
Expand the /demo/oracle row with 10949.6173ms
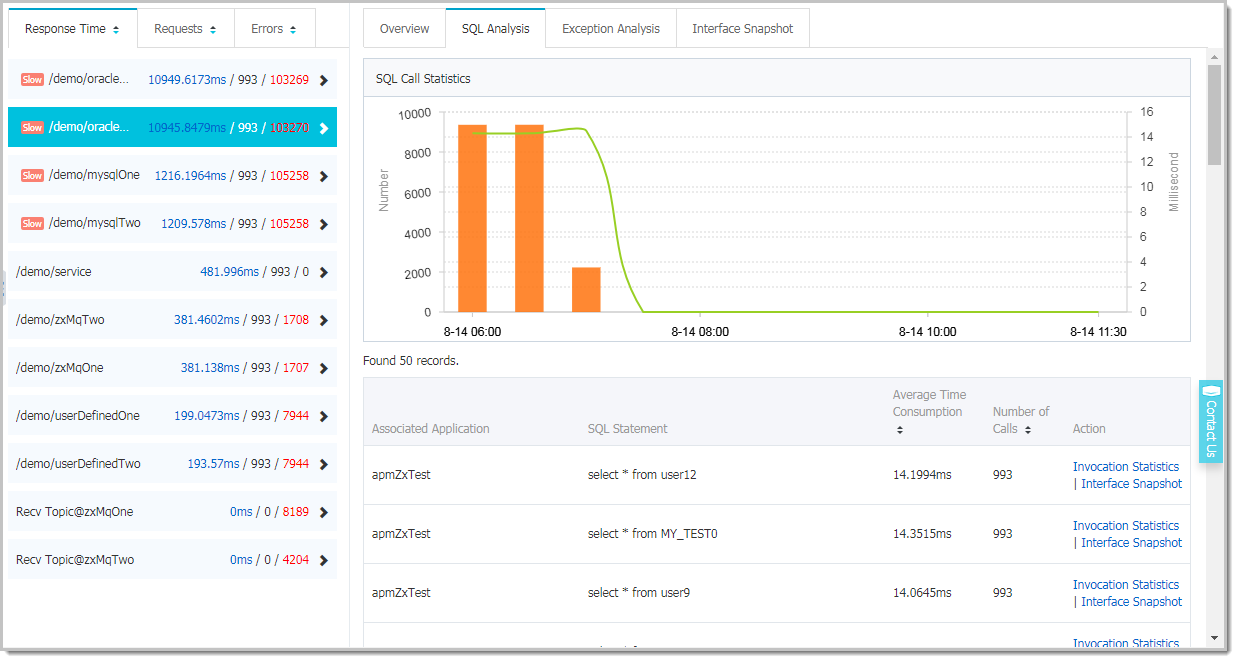[323, 80]
